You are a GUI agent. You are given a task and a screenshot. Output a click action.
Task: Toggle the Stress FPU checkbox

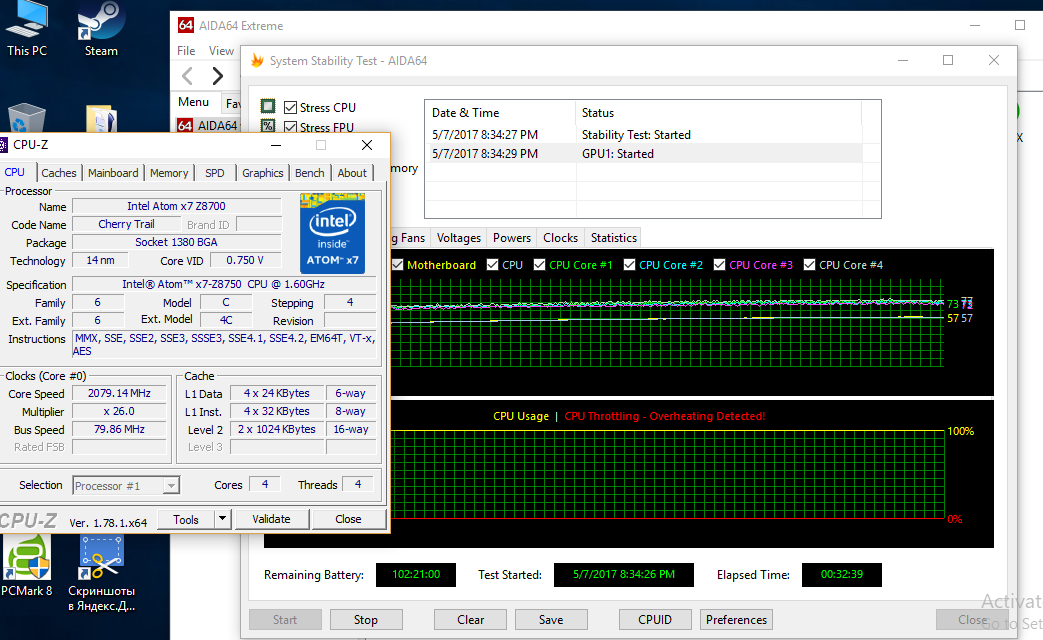point(290,126)
